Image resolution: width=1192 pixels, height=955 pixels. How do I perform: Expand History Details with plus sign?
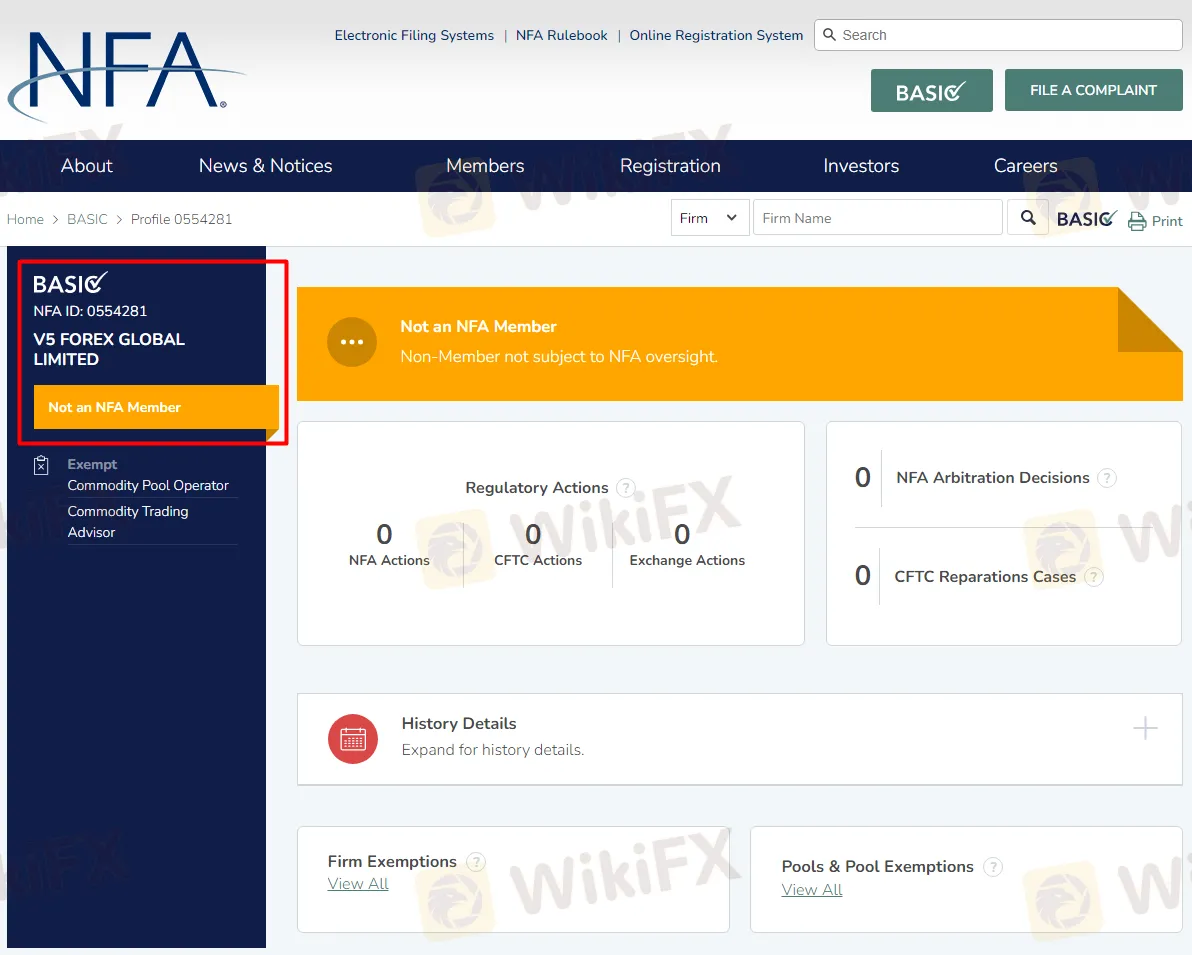tap(1145, 728)
